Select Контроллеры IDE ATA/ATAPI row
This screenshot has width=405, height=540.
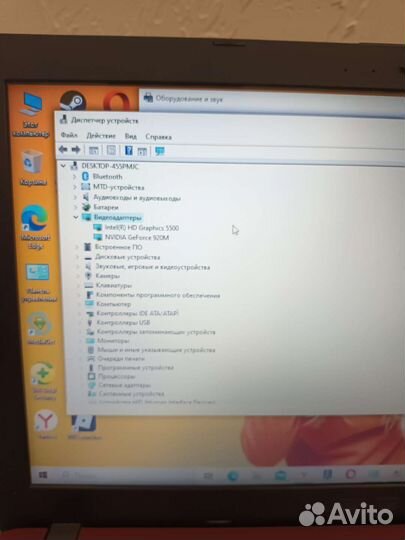137,313
